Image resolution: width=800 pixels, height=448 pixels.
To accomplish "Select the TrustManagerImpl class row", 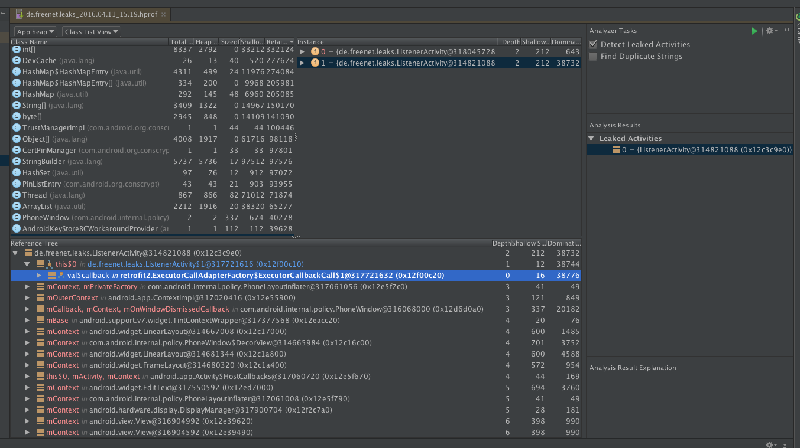I will pyautogui.click(x=153, y=128).
